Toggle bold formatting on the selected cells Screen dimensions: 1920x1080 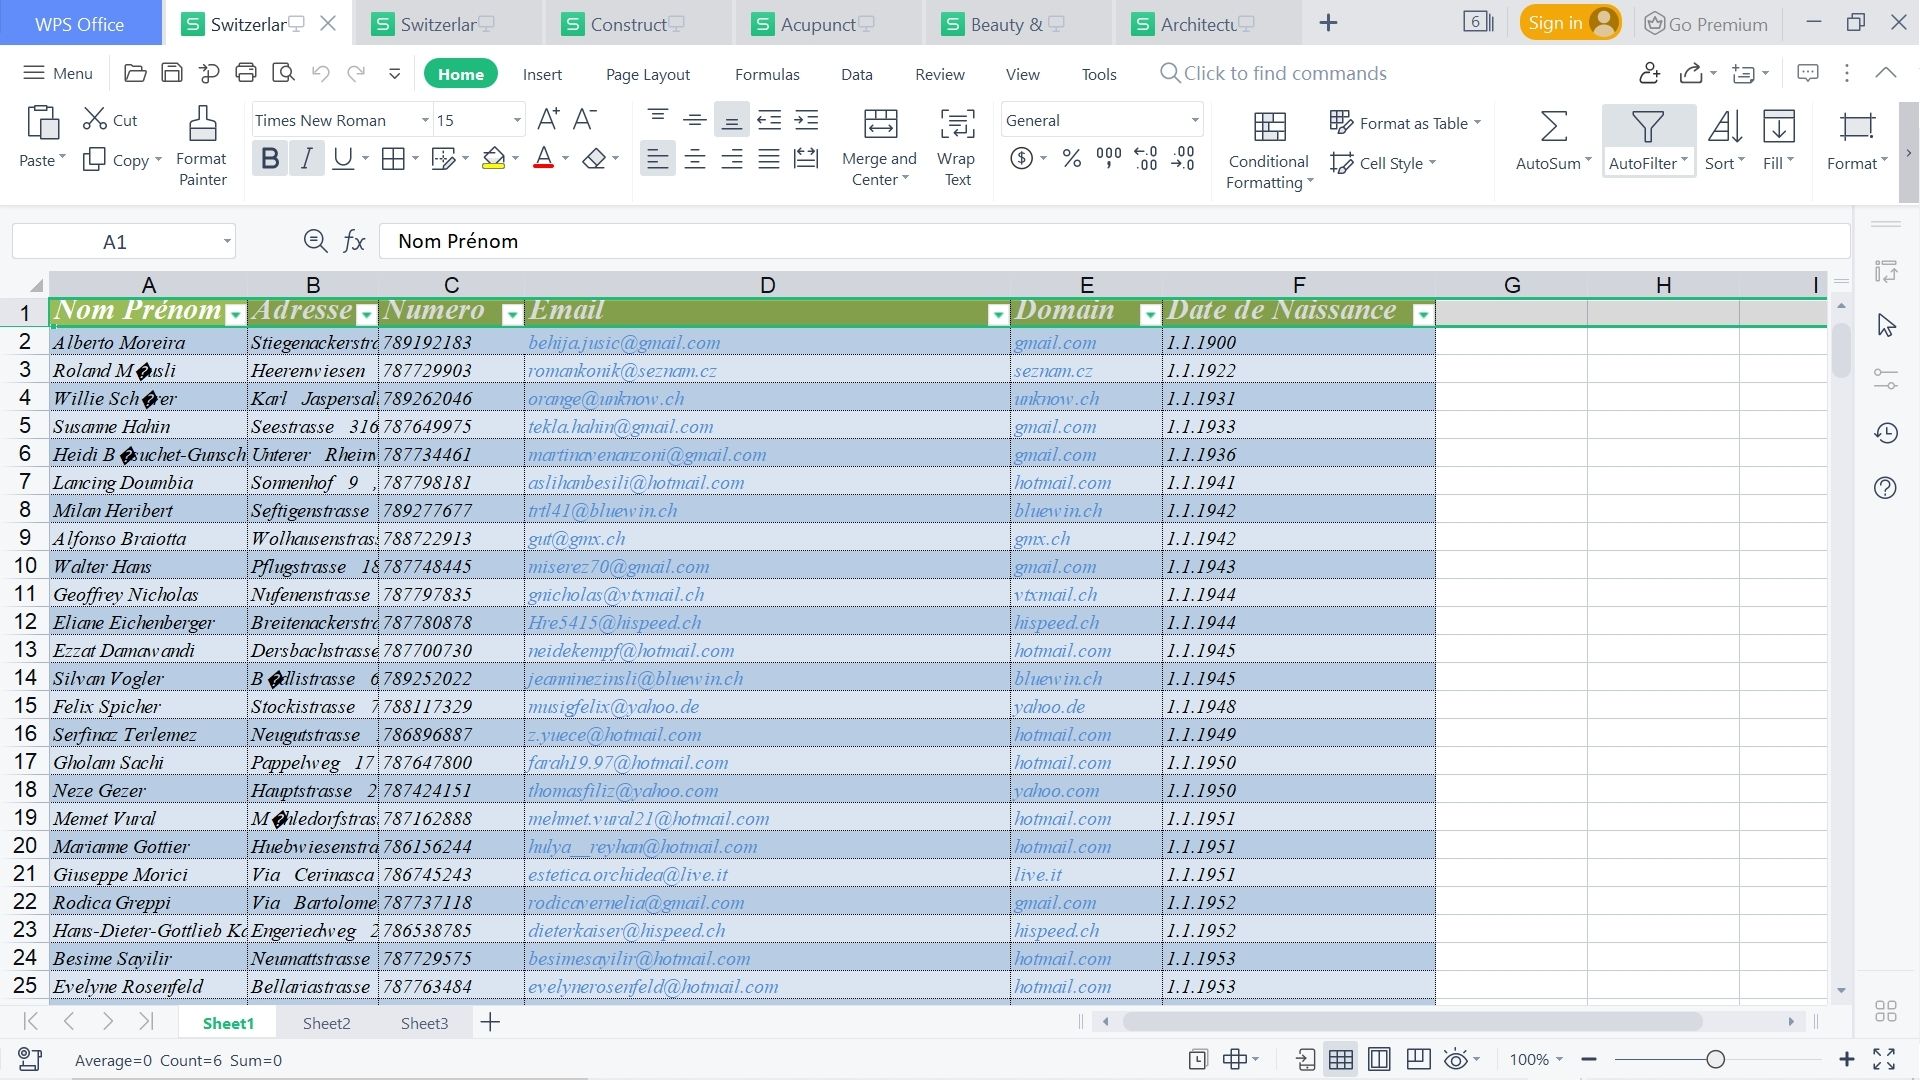click(x=269, y=157)
